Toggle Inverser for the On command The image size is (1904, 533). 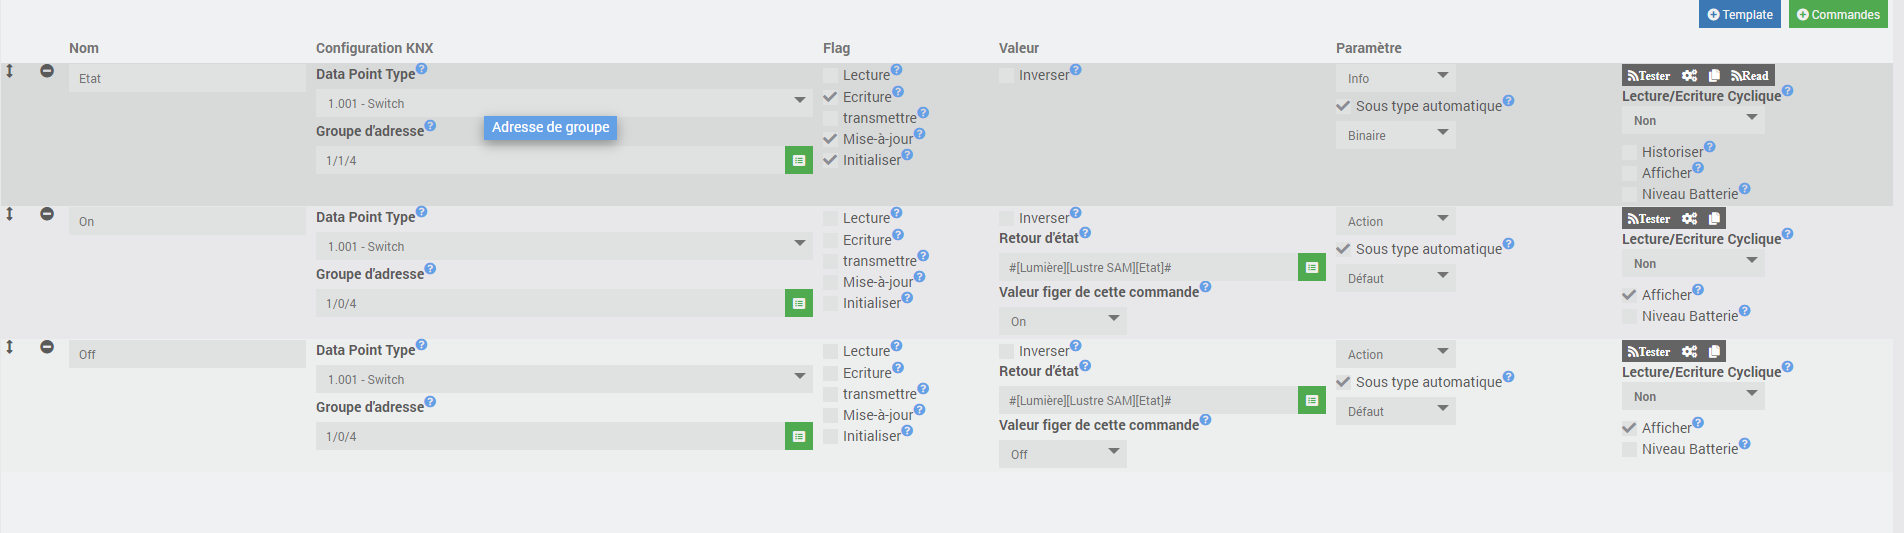click(x=1007, y=218)
